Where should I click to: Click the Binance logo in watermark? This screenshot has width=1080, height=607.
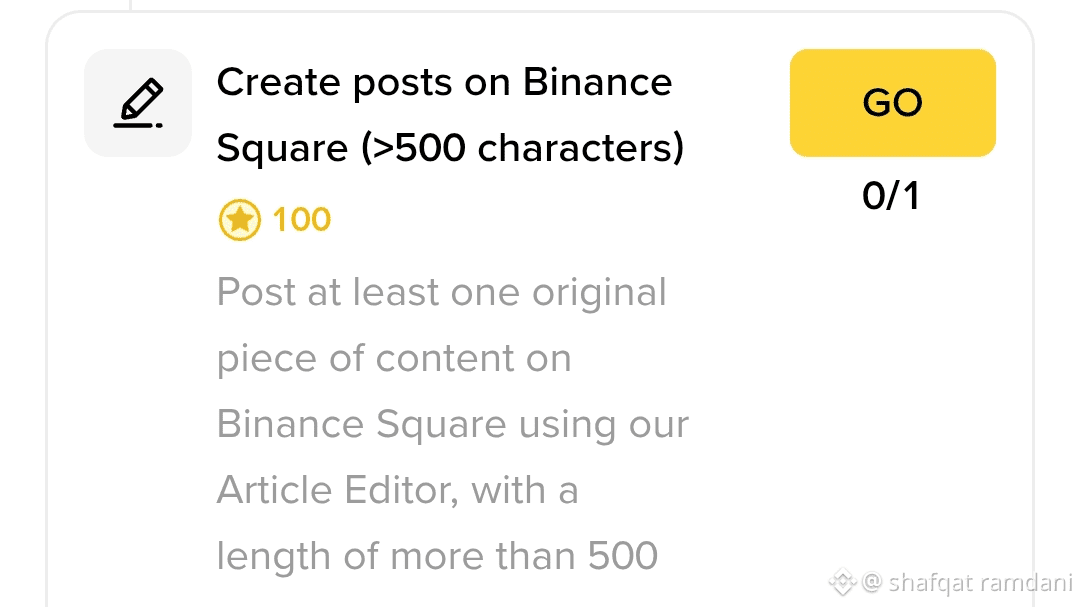(x=842, y=582)
